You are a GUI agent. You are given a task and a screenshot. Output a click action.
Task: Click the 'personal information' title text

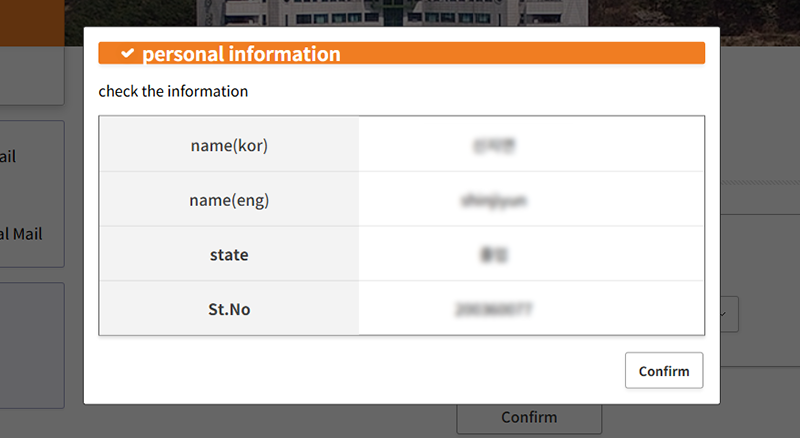tap(241, 54)
